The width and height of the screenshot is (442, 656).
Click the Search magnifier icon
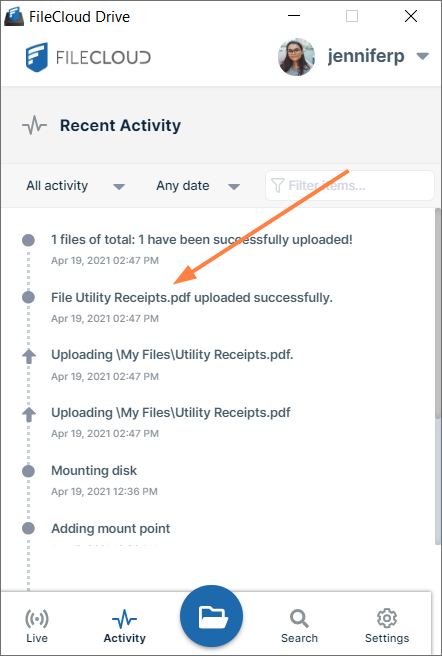point(299,618)
